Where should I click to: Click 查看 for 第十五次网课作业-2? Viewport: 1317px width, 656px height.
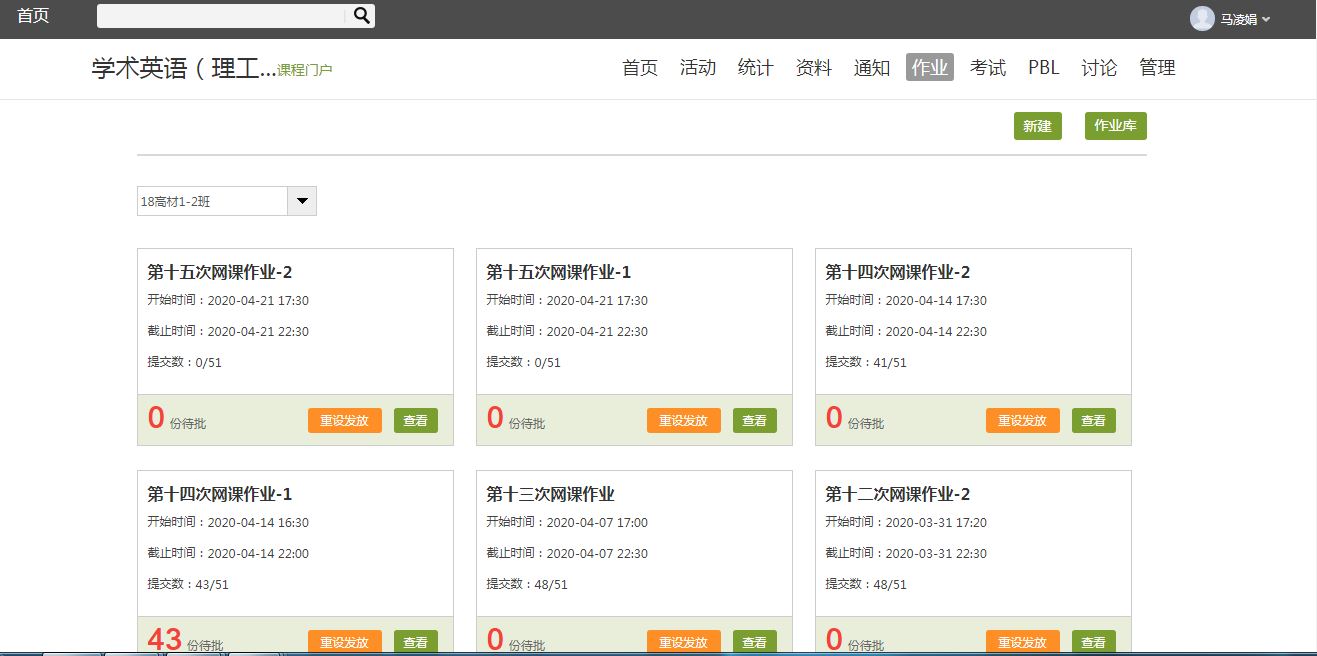coord(416,421)
